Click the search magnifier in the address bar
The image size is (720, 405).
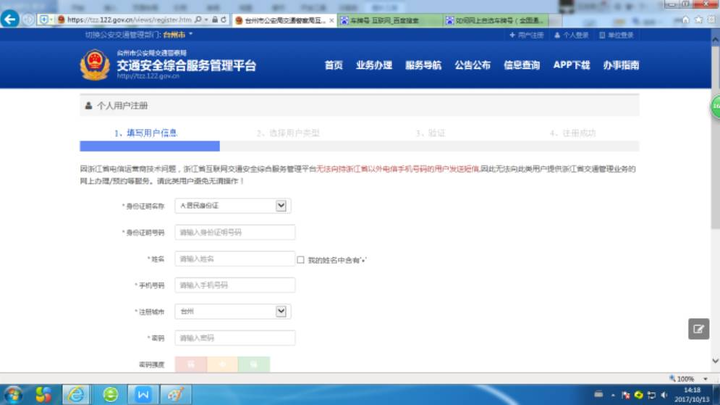[x=198, y=20]
